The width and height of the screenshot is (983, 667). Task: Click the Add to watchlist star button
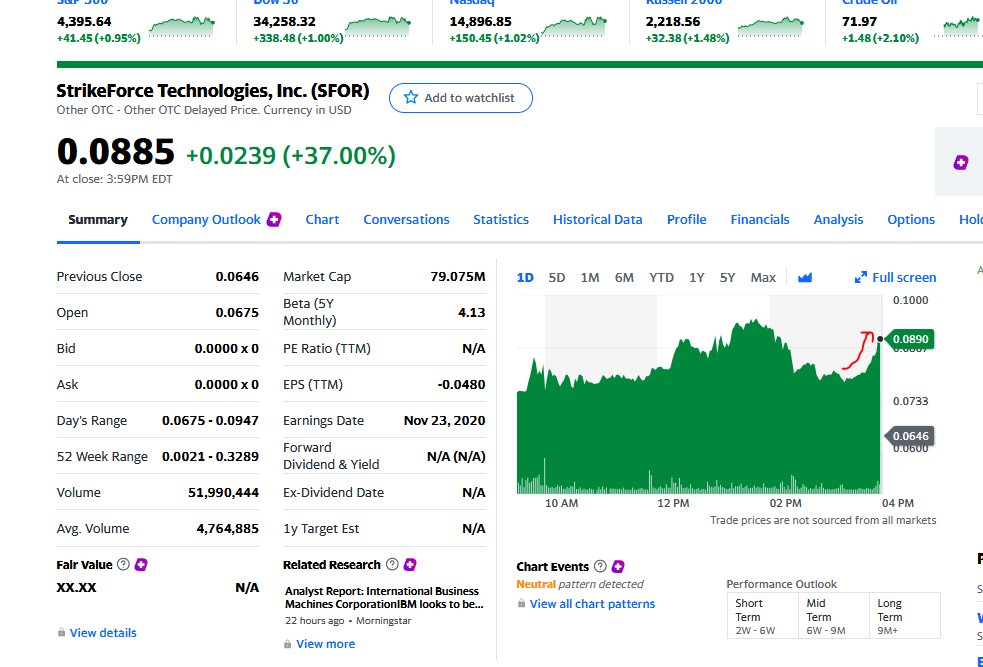click(x=461, y=98)
